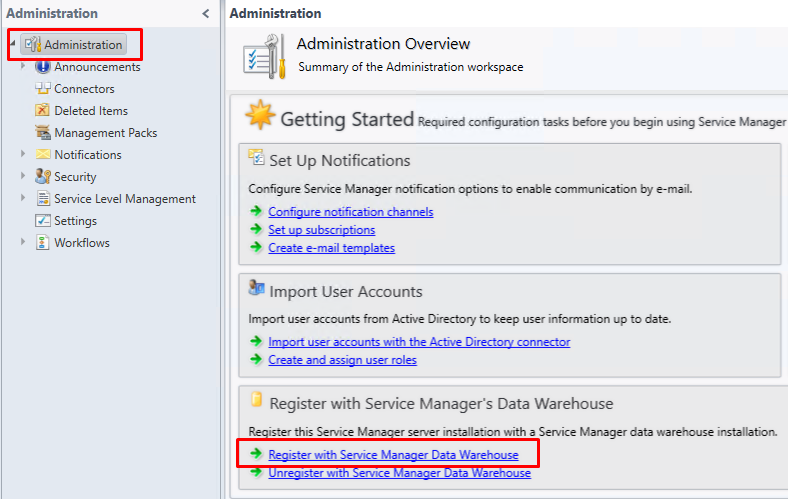This screenshot has height=499, width=788.
Task: Click the Set Up Notifications section icon
Action: point(256,157)
